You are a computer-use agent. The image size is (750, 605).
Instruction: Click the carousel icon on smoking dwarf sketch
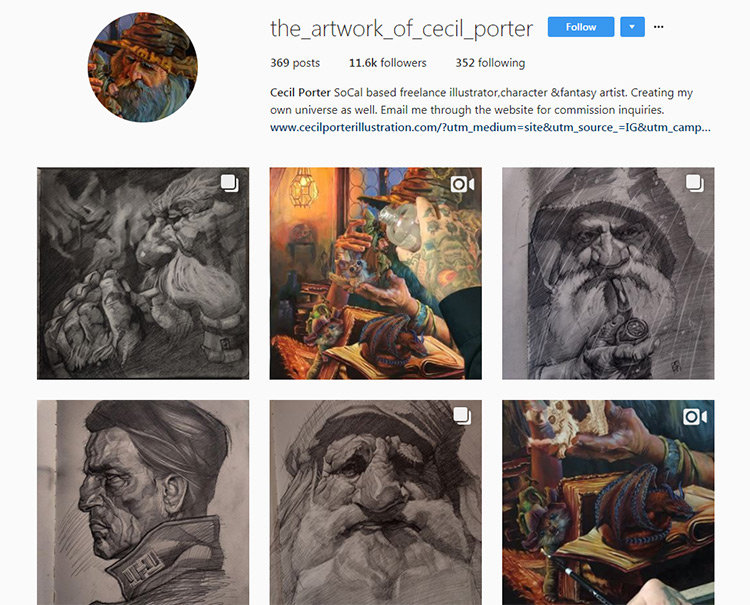[x=229, y=183]
